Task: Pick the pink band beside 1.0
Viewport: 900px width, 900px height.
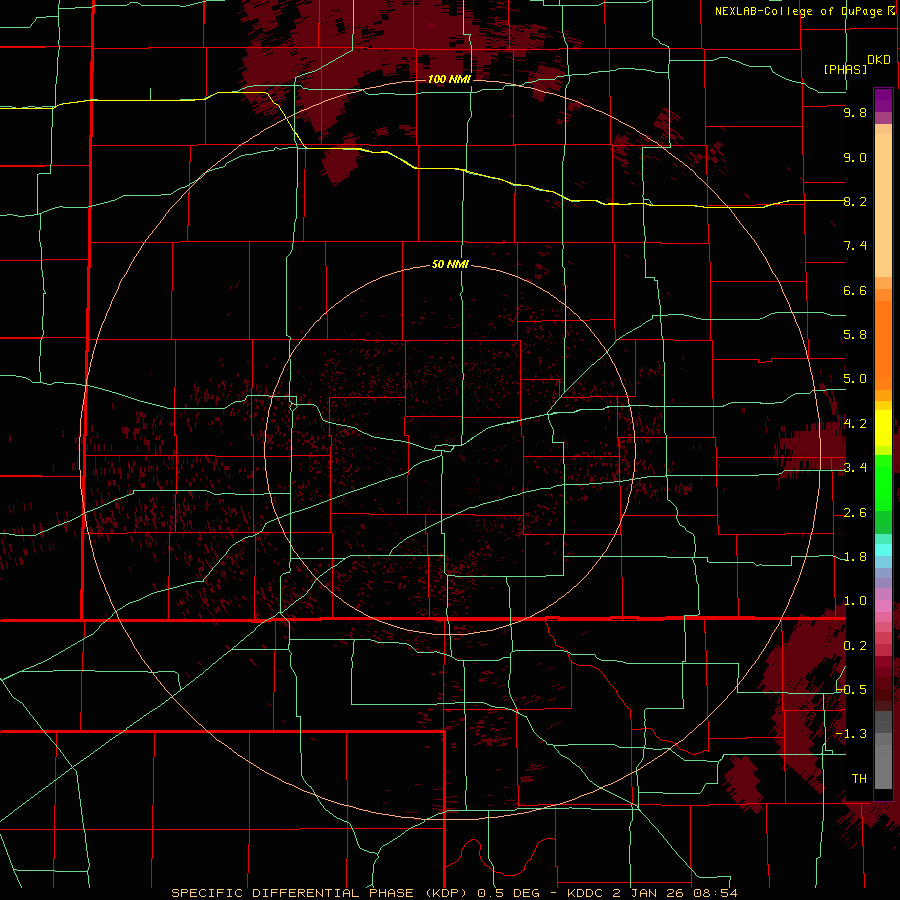Action: [x=883, y=606]
